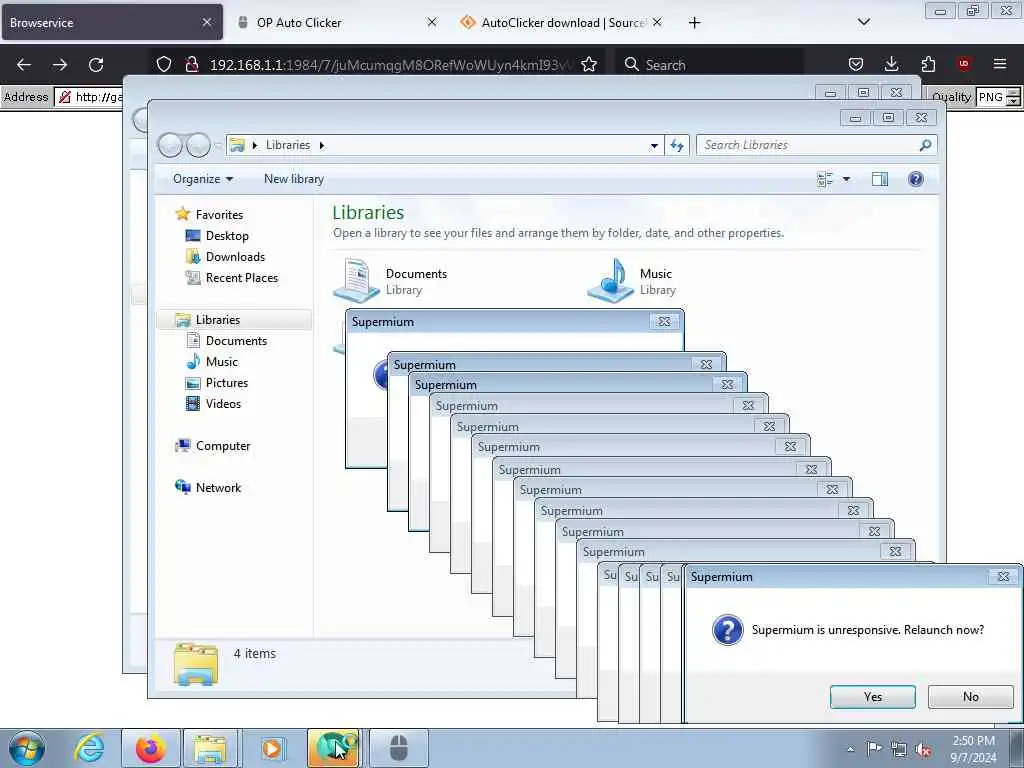
Task: Open Firefox from the Windows taskbar
Action: coord(150,748)
